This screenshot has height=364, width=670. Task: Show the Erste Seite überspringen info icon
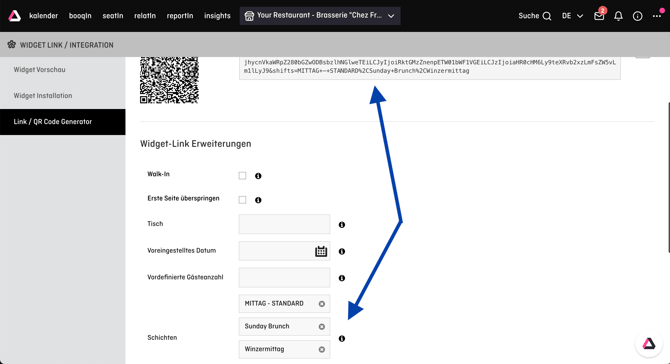coord(258,200)
